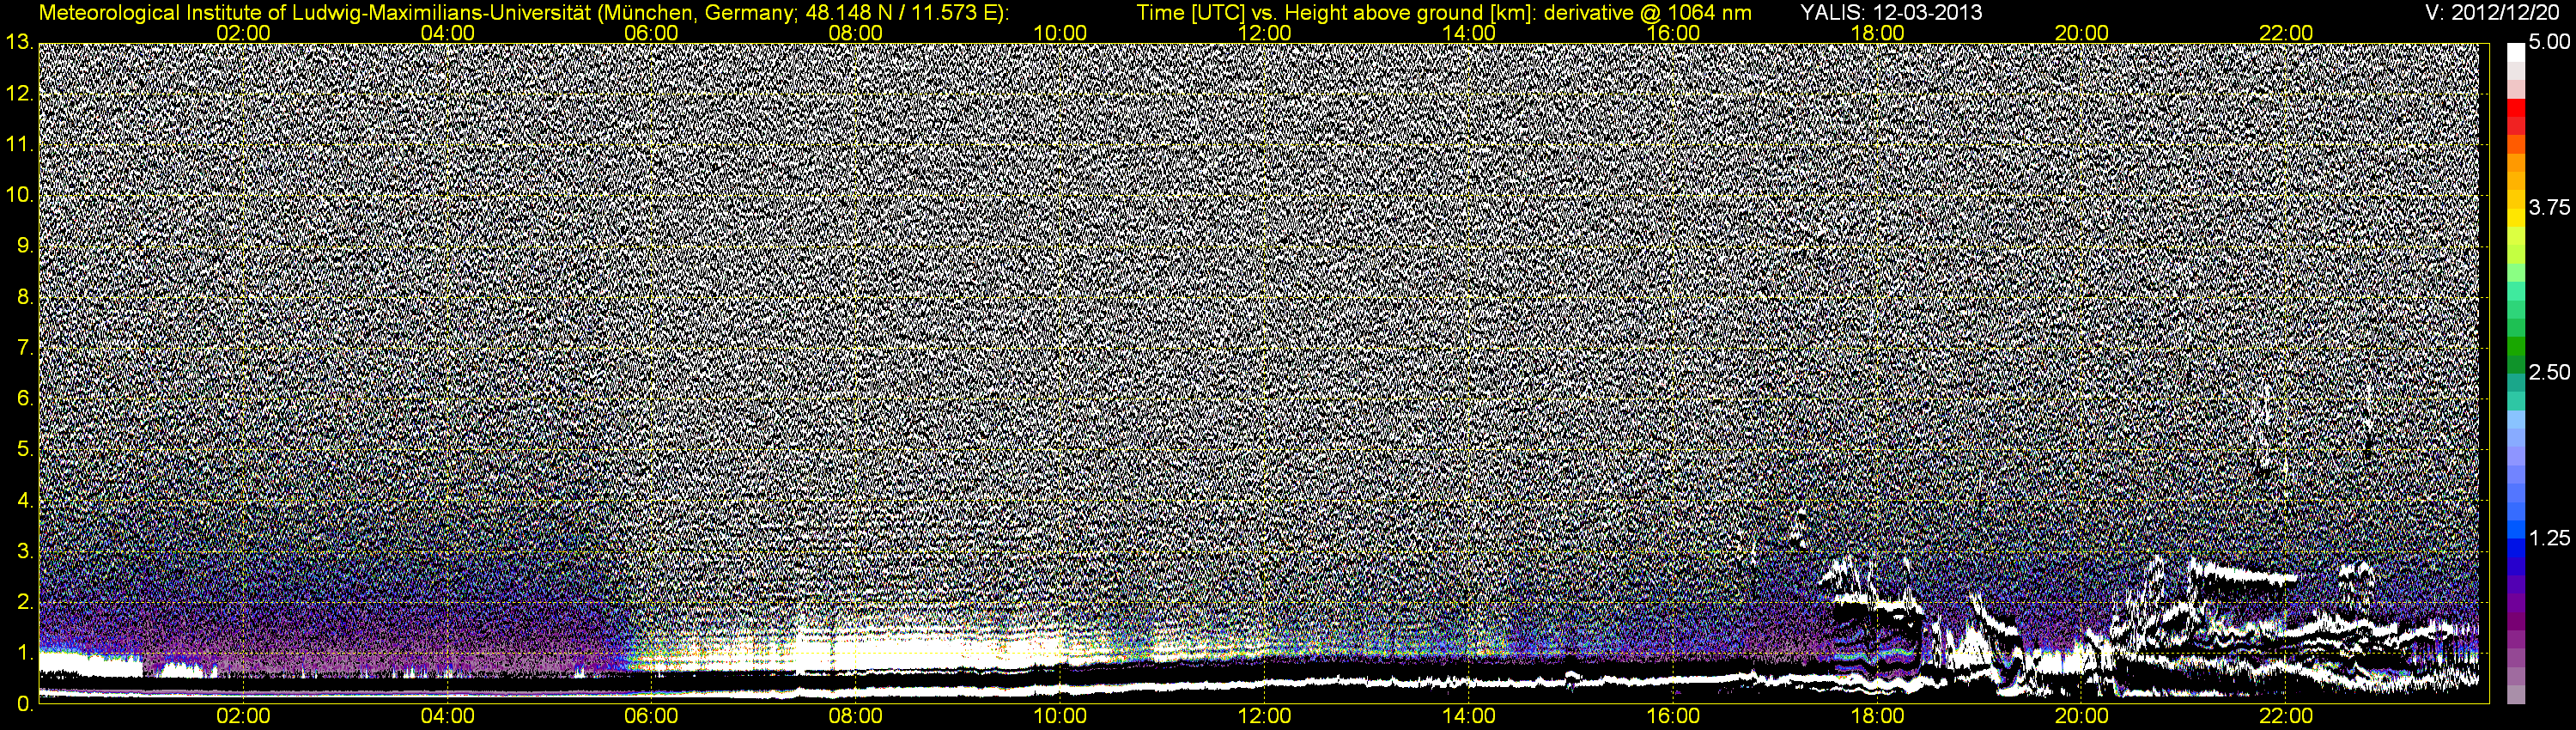This screenshot has height=730, width=2576.
Task: Select the 'V: 2012/12/20' version label
Action: tap(2492, 13)
